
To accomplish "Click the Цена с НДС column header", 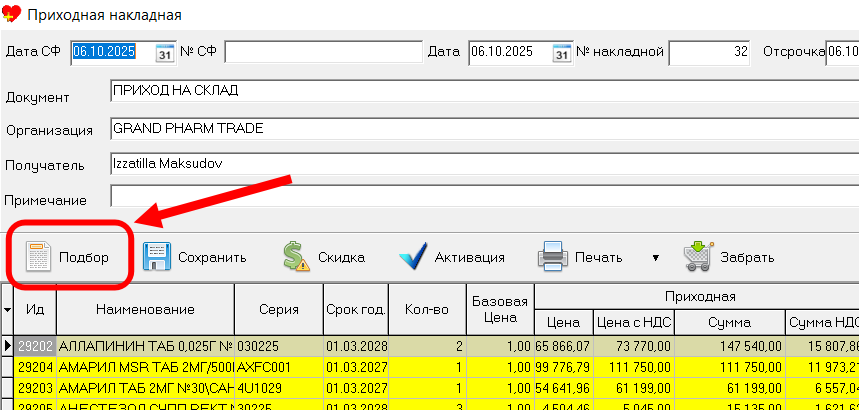I will 634,322.
